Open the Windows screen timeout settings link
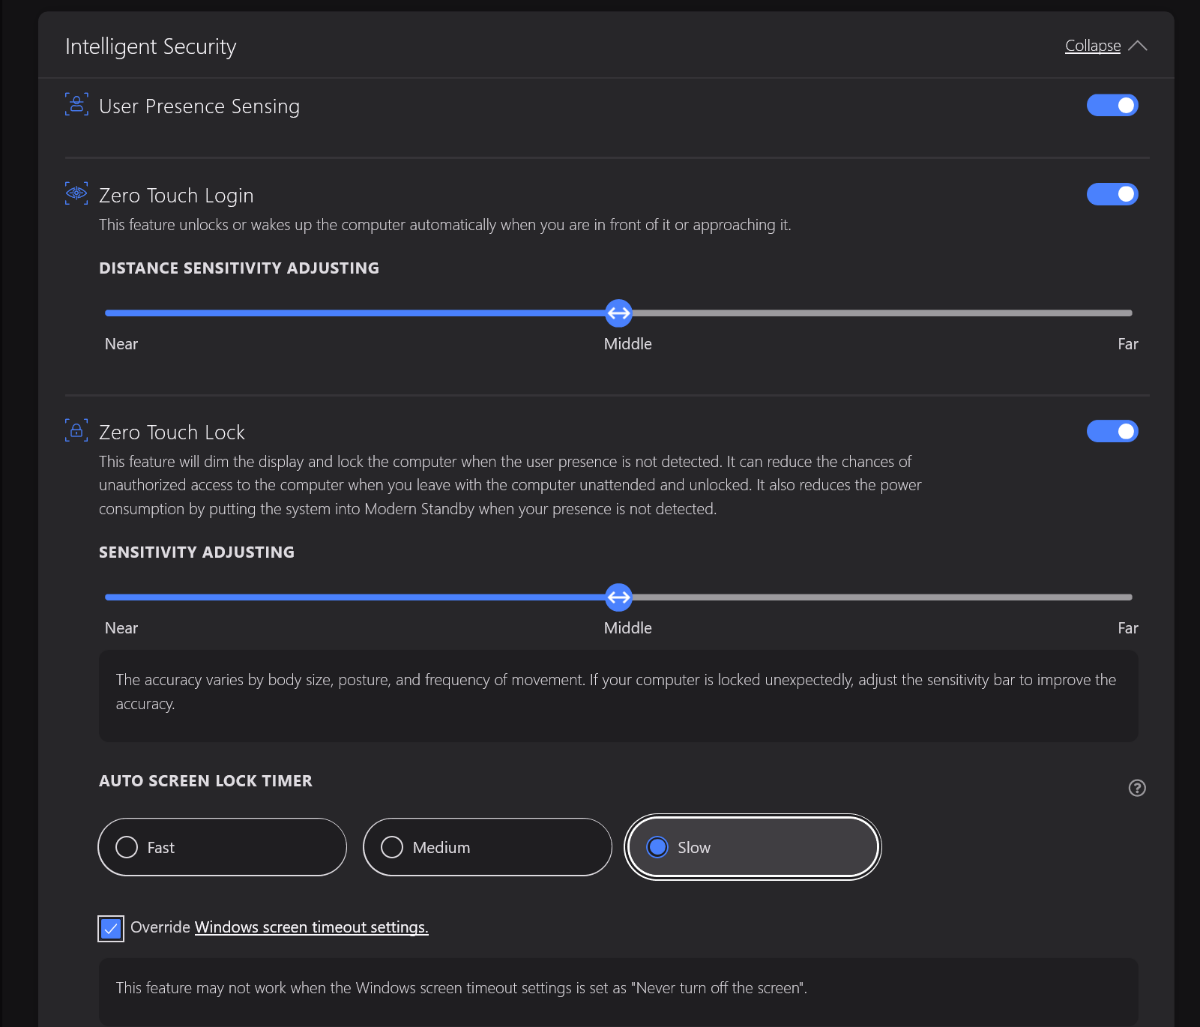1200x1027 pixels. coord(311,927)
